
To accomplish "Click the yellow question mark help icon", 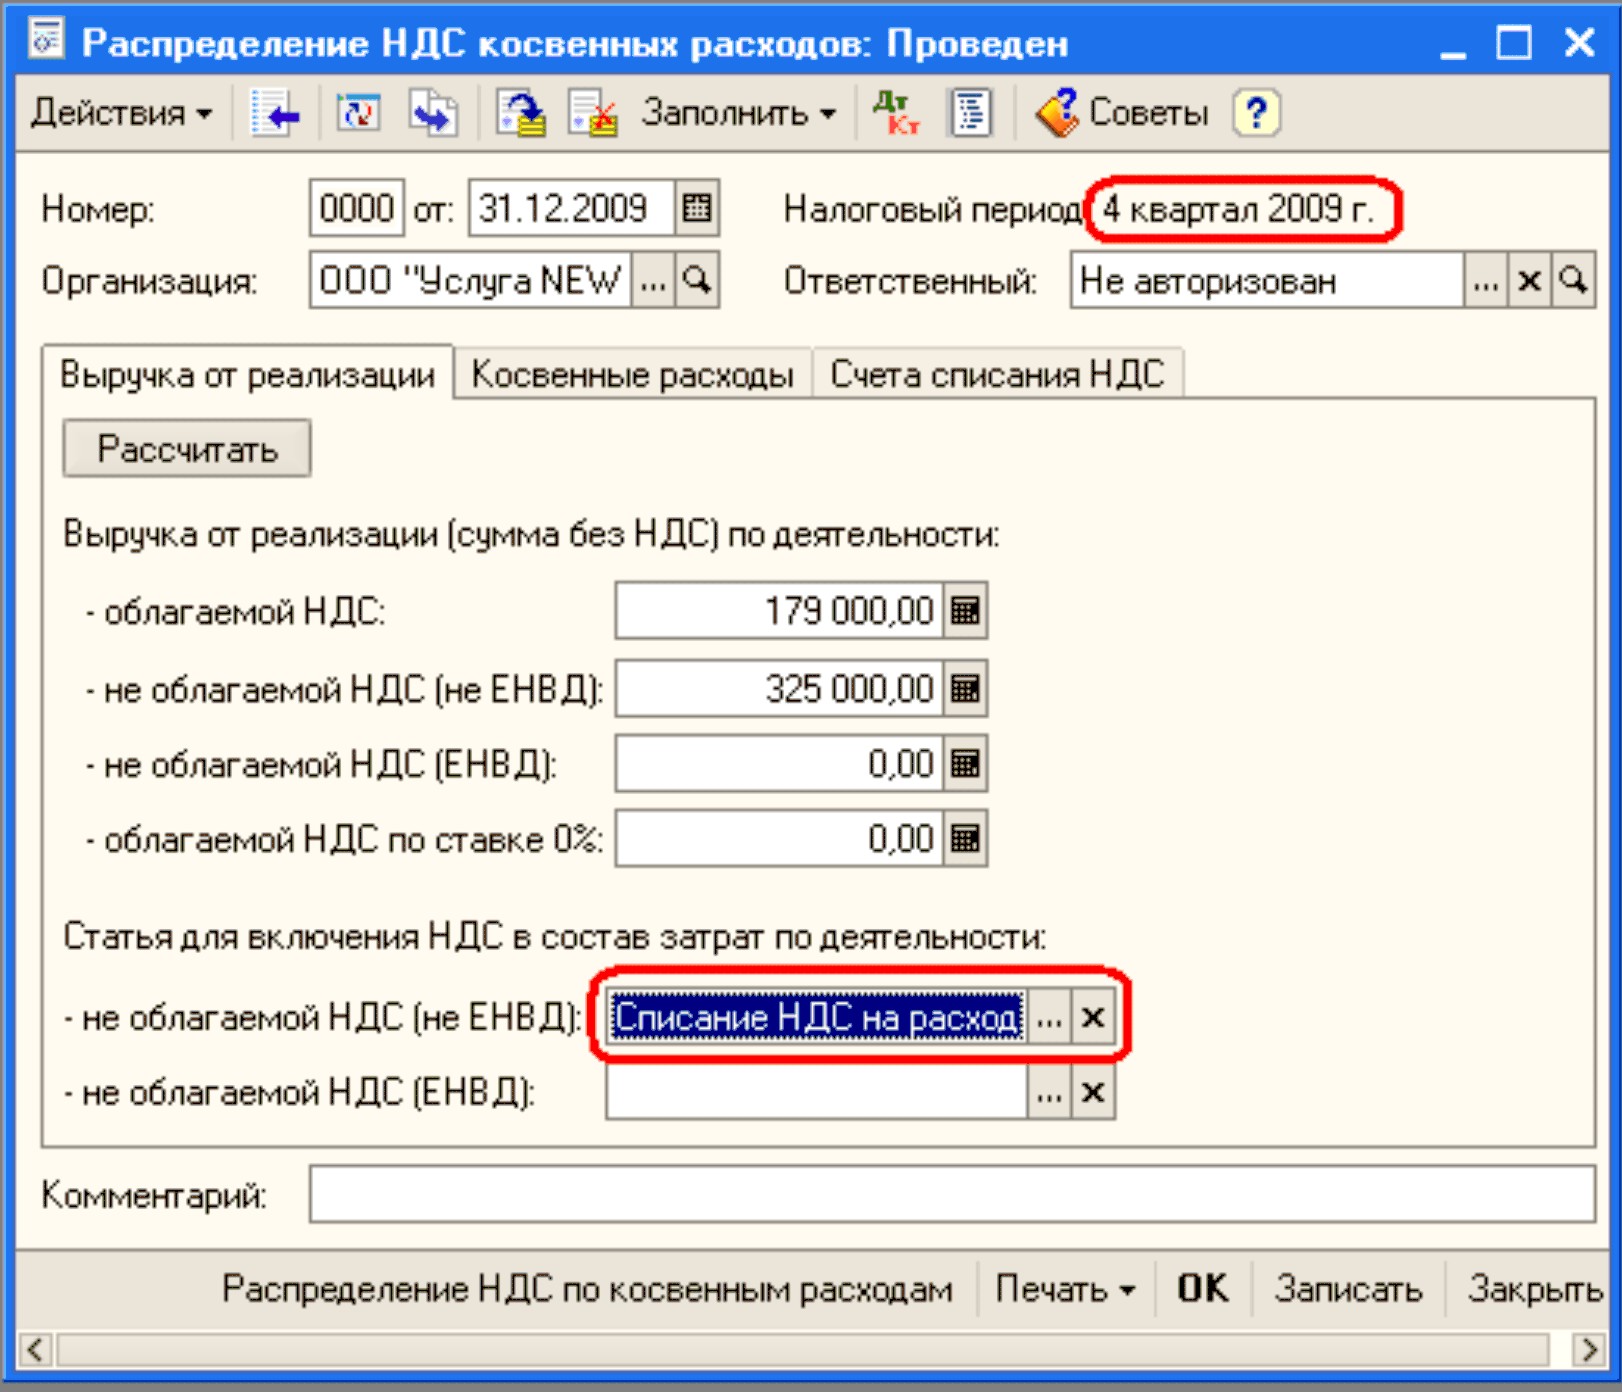I will point(1257,112).
